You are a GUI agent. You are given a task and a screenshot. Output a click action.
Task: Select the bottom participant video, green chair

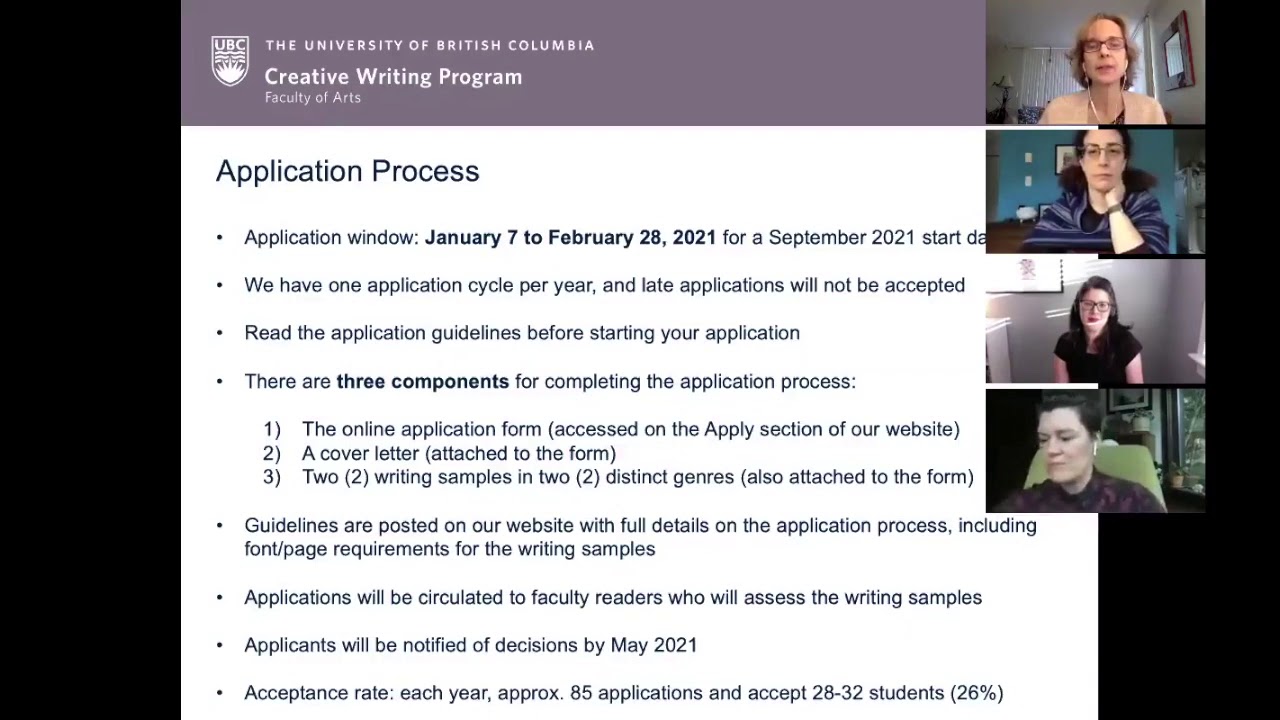point(1095,450)
